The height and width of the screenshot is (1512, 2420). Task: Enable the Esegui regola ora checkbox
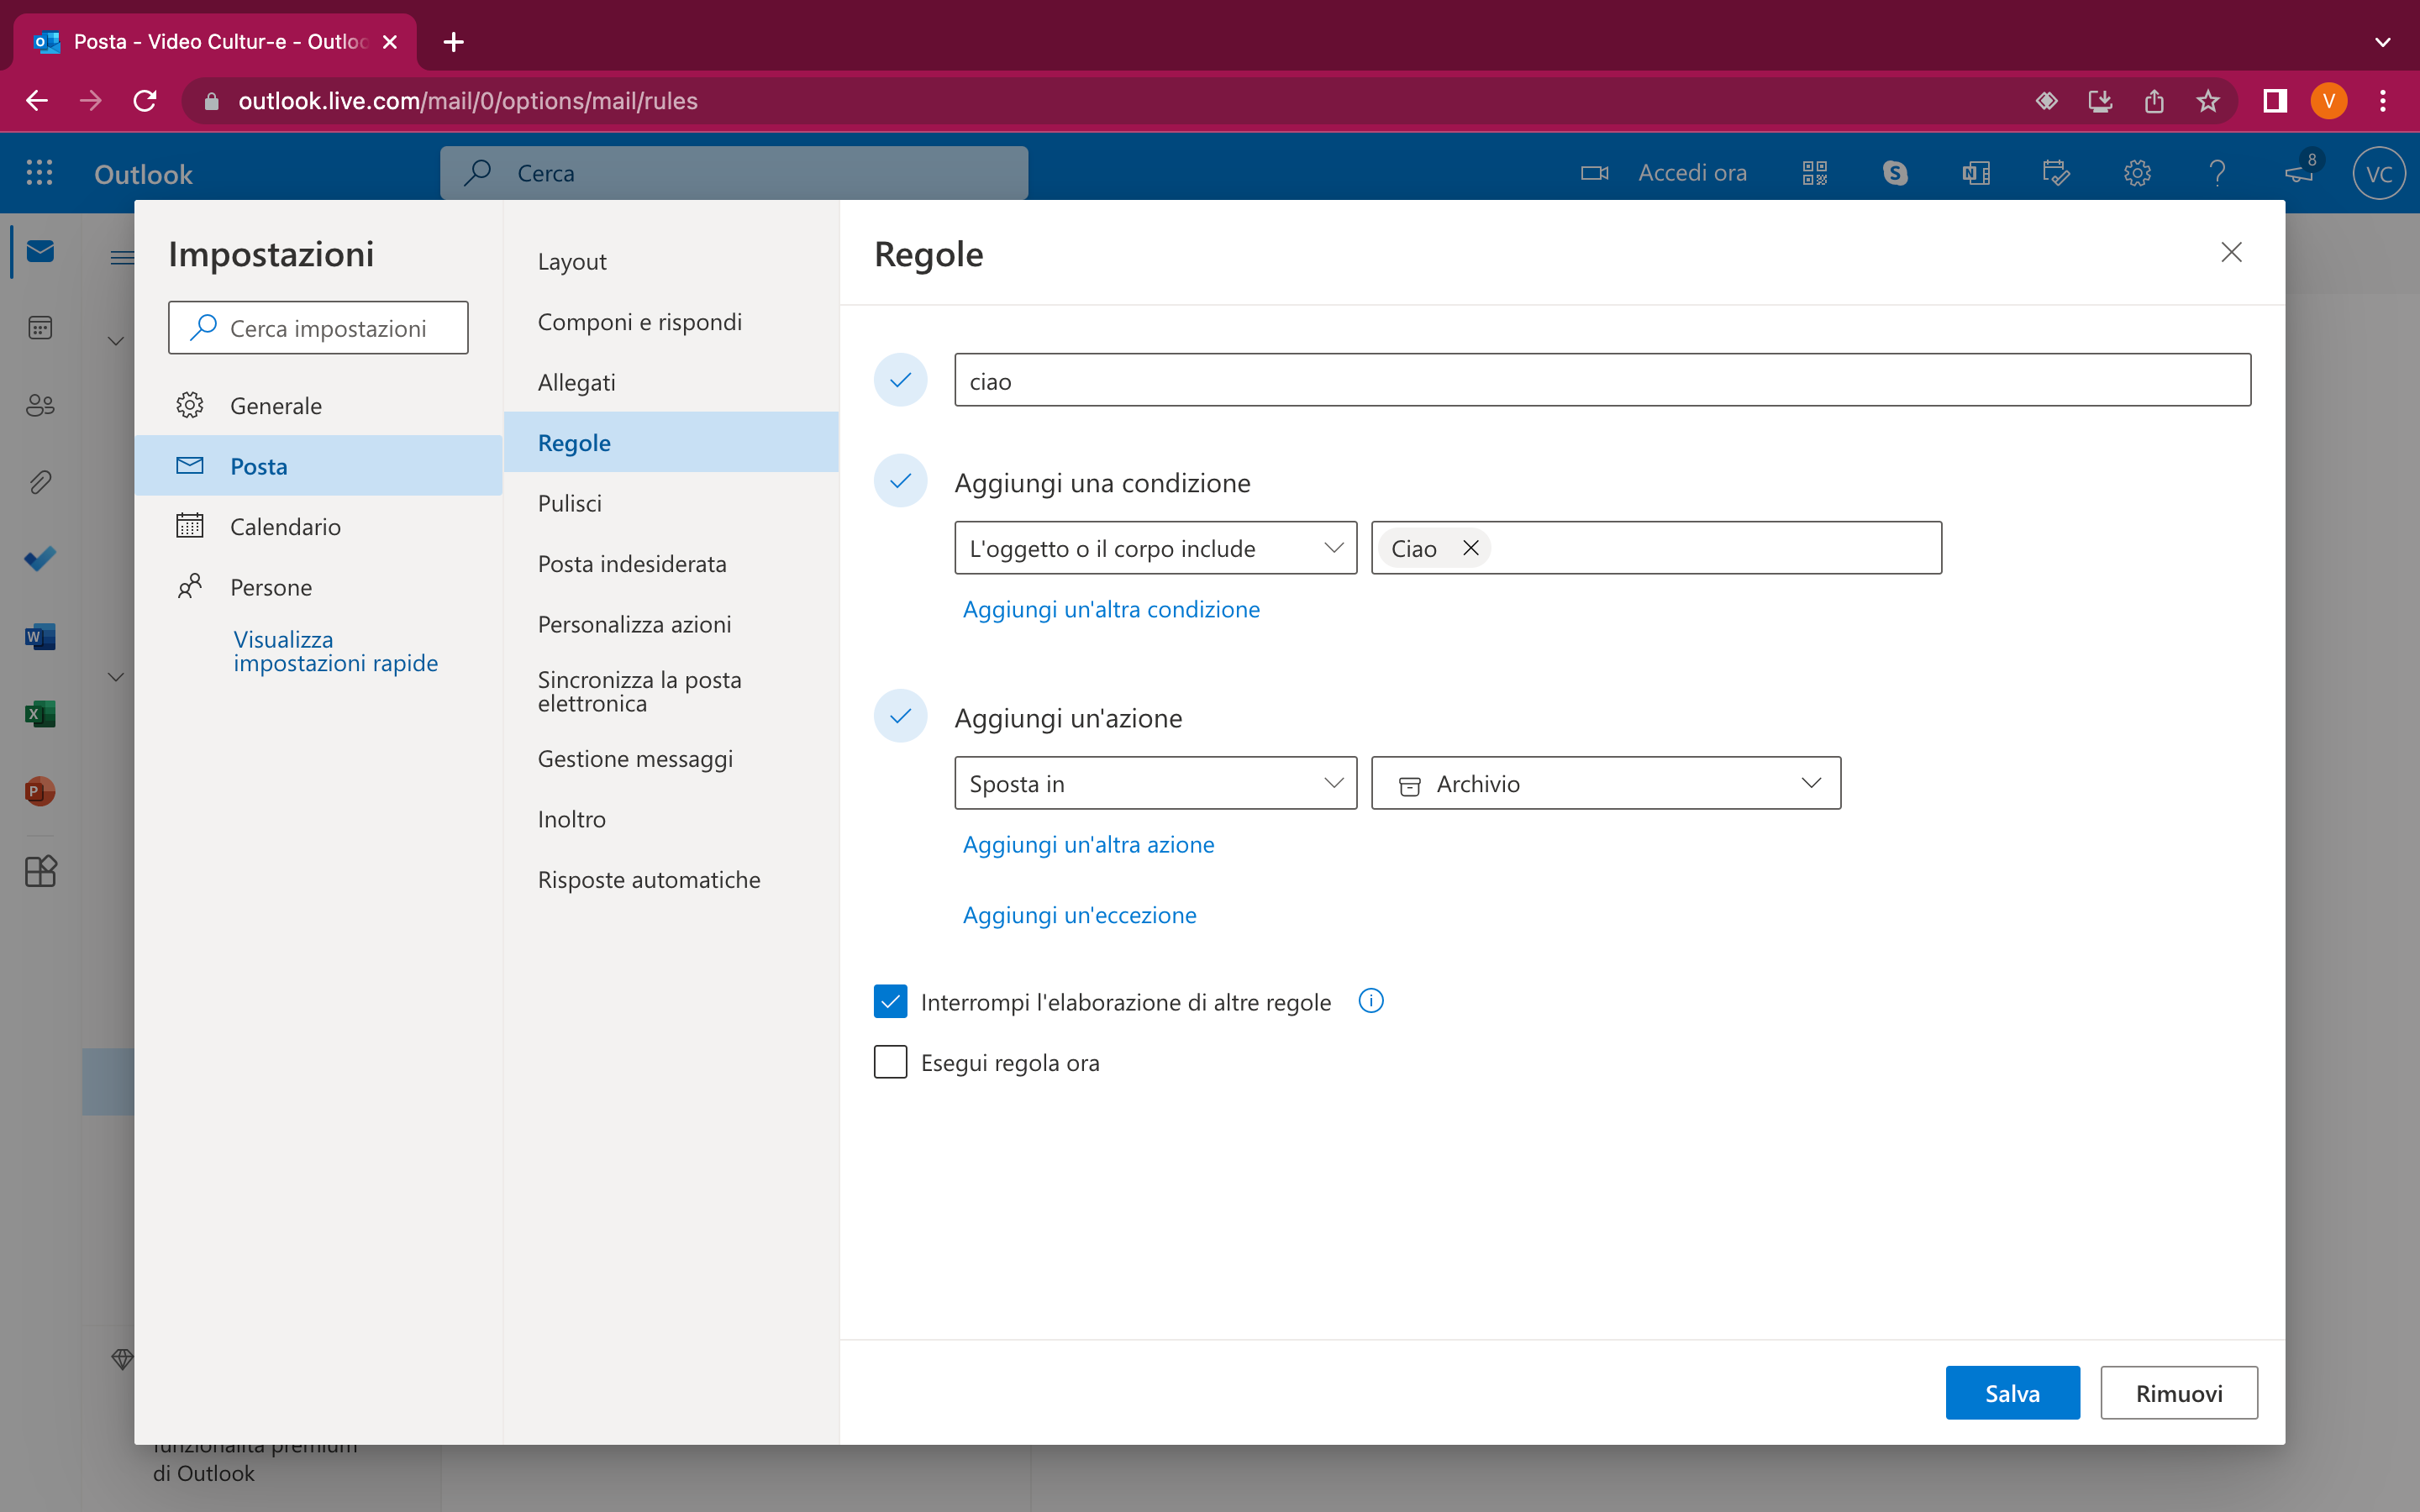tap(890, 1062)
